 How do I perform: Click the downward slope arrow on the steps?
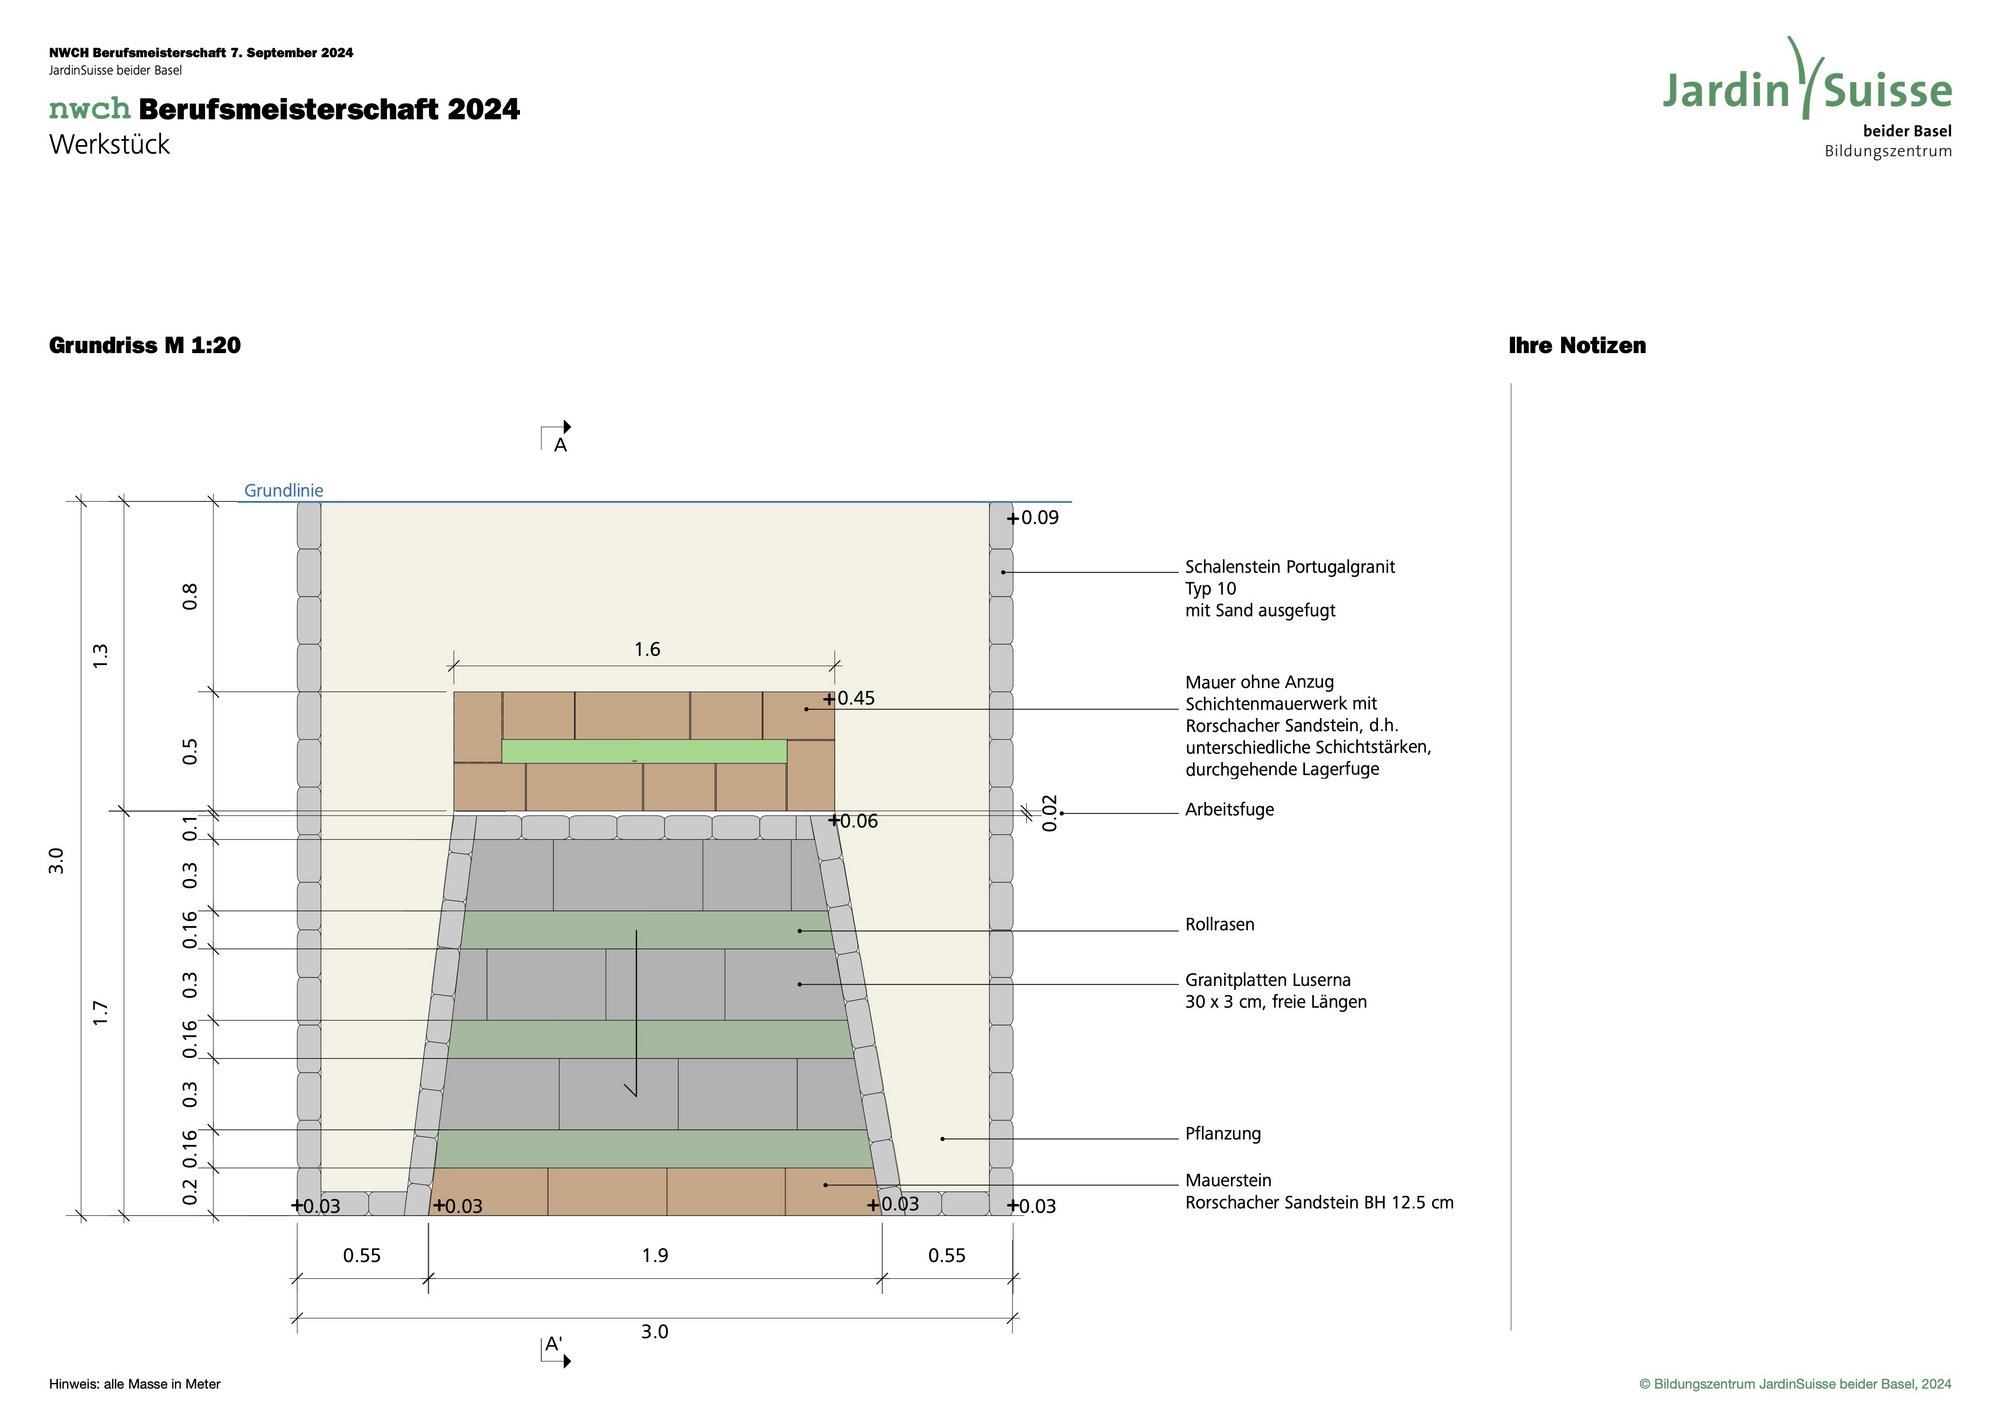pyautogui.click(x=636, y=1012)
